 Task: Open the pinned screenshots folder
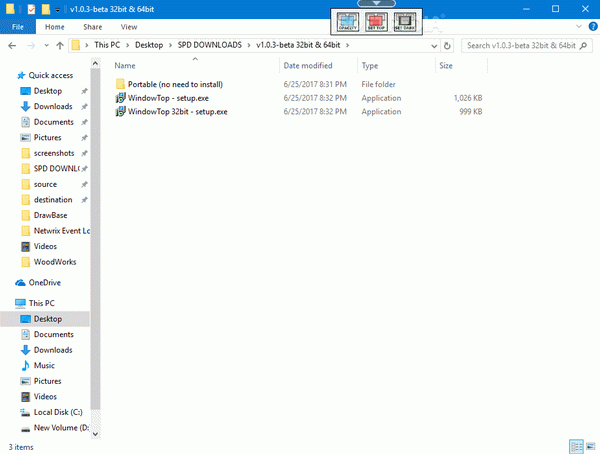point(54,153)
